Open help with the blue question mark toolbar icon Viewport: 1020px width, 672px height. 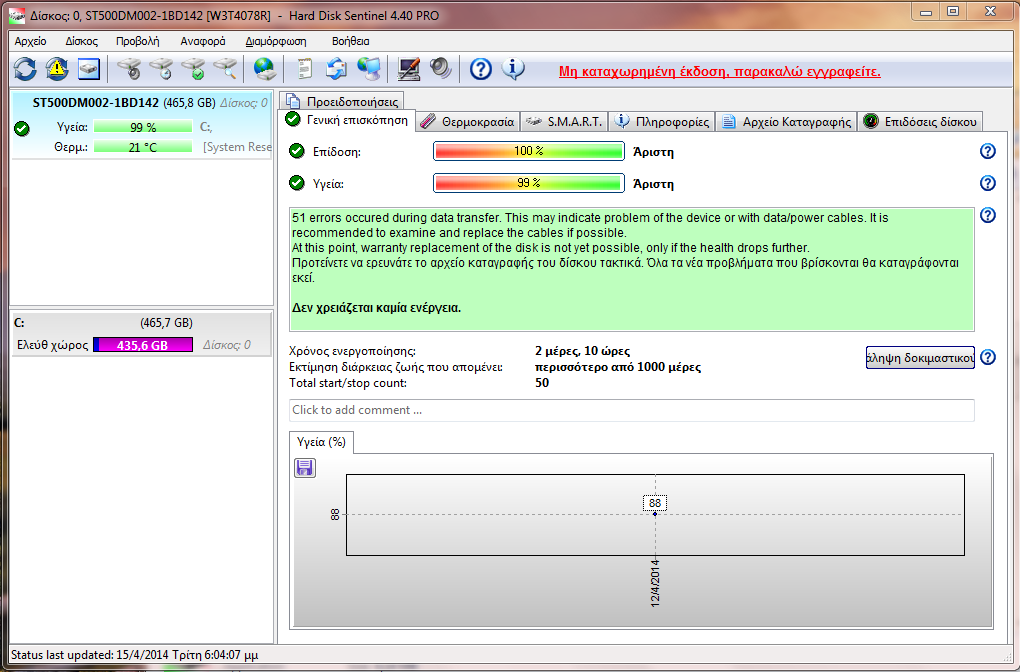481,69
